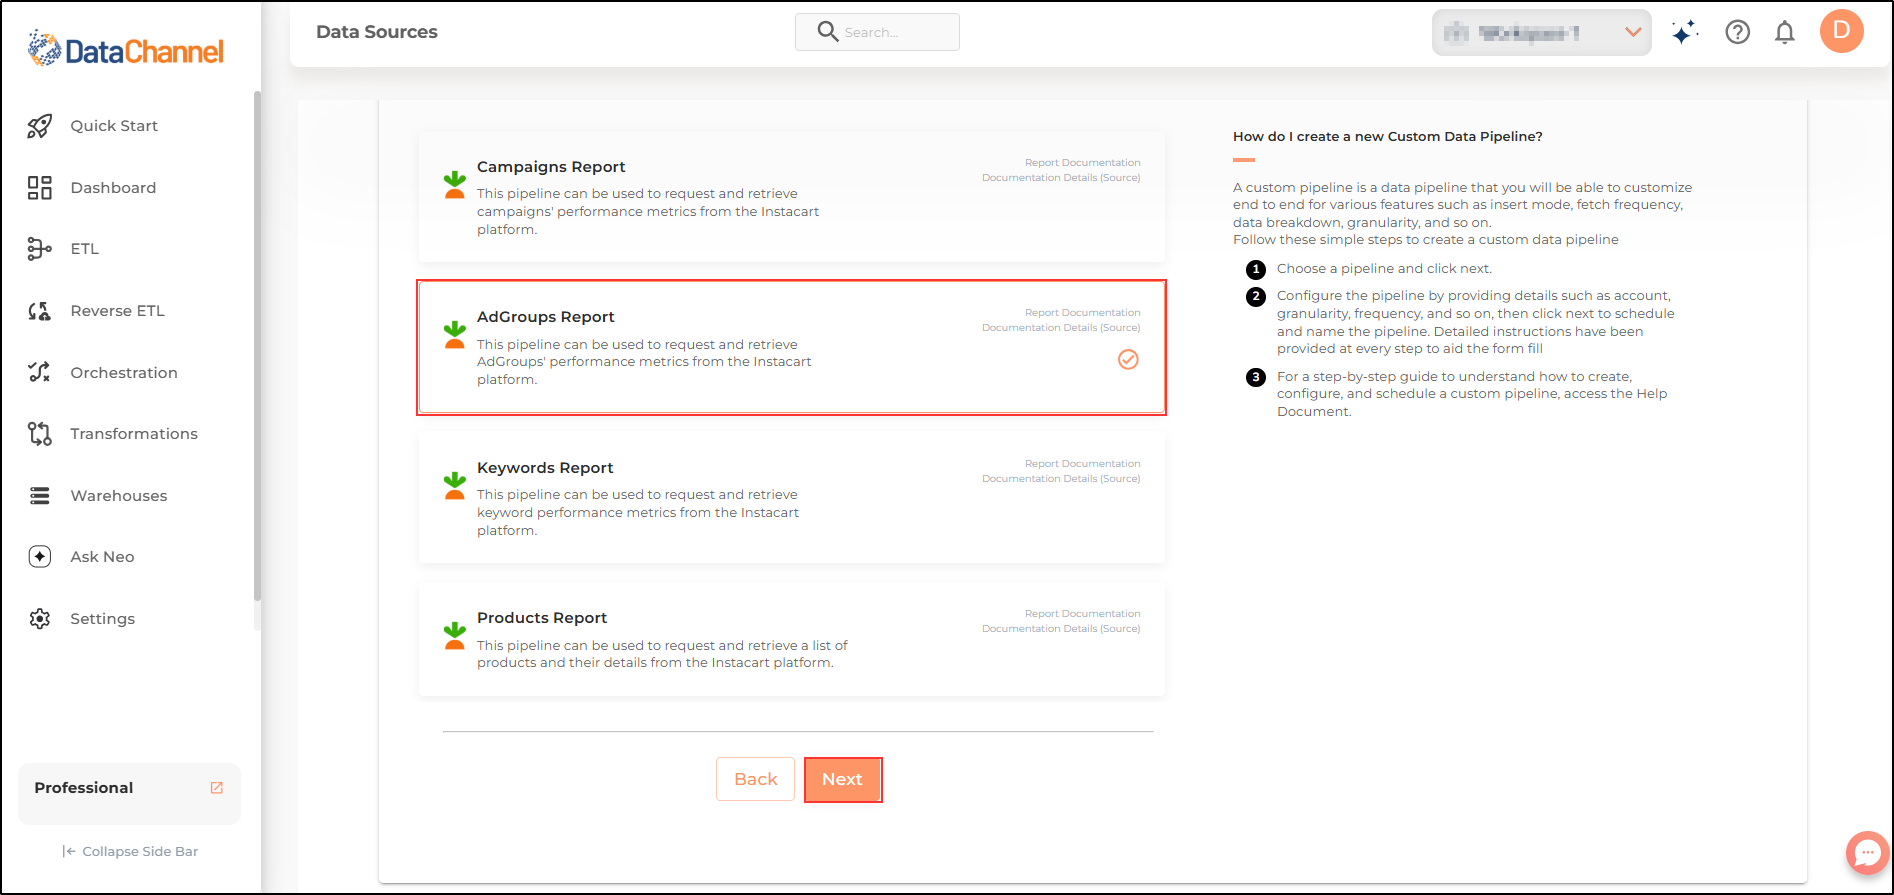
Task: Click the Data Sources page title
Action: tap(377, 32)
